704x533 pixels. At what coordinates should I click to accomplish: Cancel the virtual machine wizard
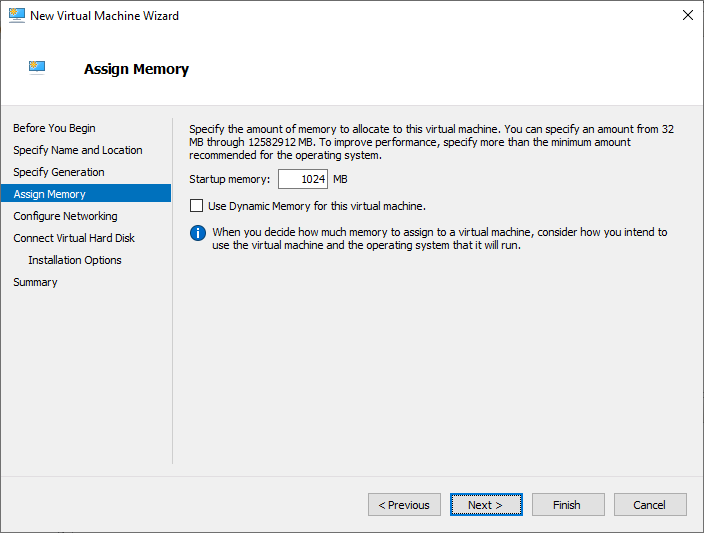[x=650, y=505]
